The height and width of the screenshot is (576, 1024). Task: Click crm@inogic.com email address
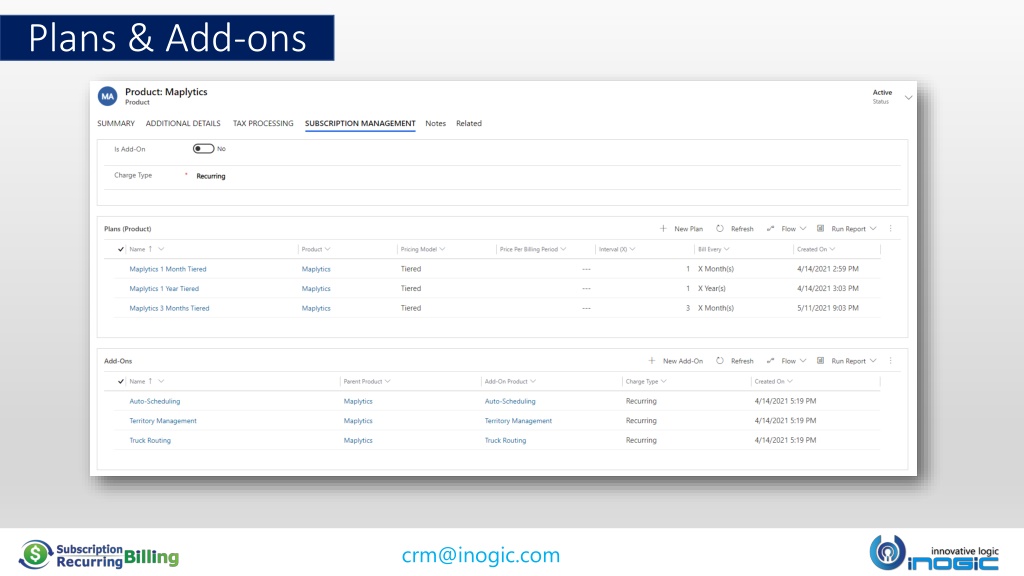pyautogui.click(x=481, y=555)
